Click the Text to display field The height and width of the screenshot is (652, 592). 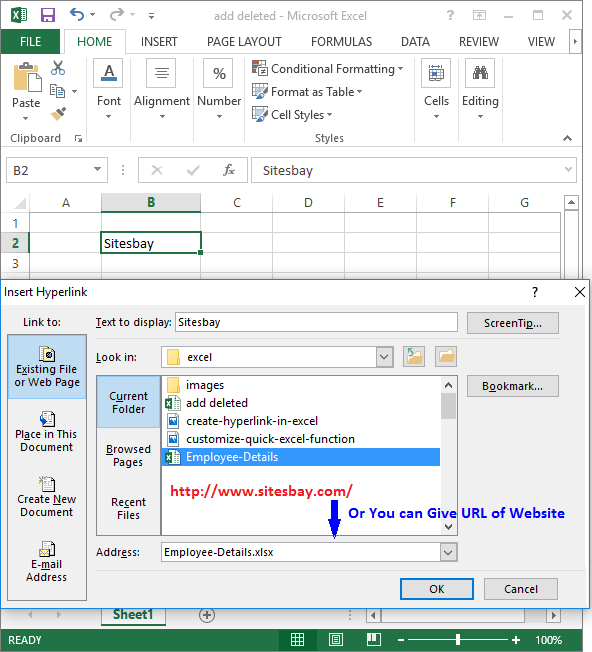pos(316,322)
